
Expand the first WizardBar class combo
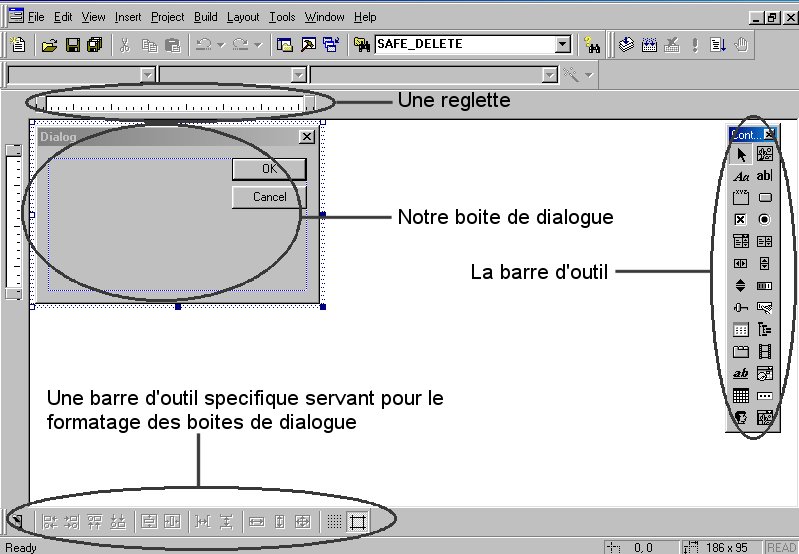[x=147, y=75]
